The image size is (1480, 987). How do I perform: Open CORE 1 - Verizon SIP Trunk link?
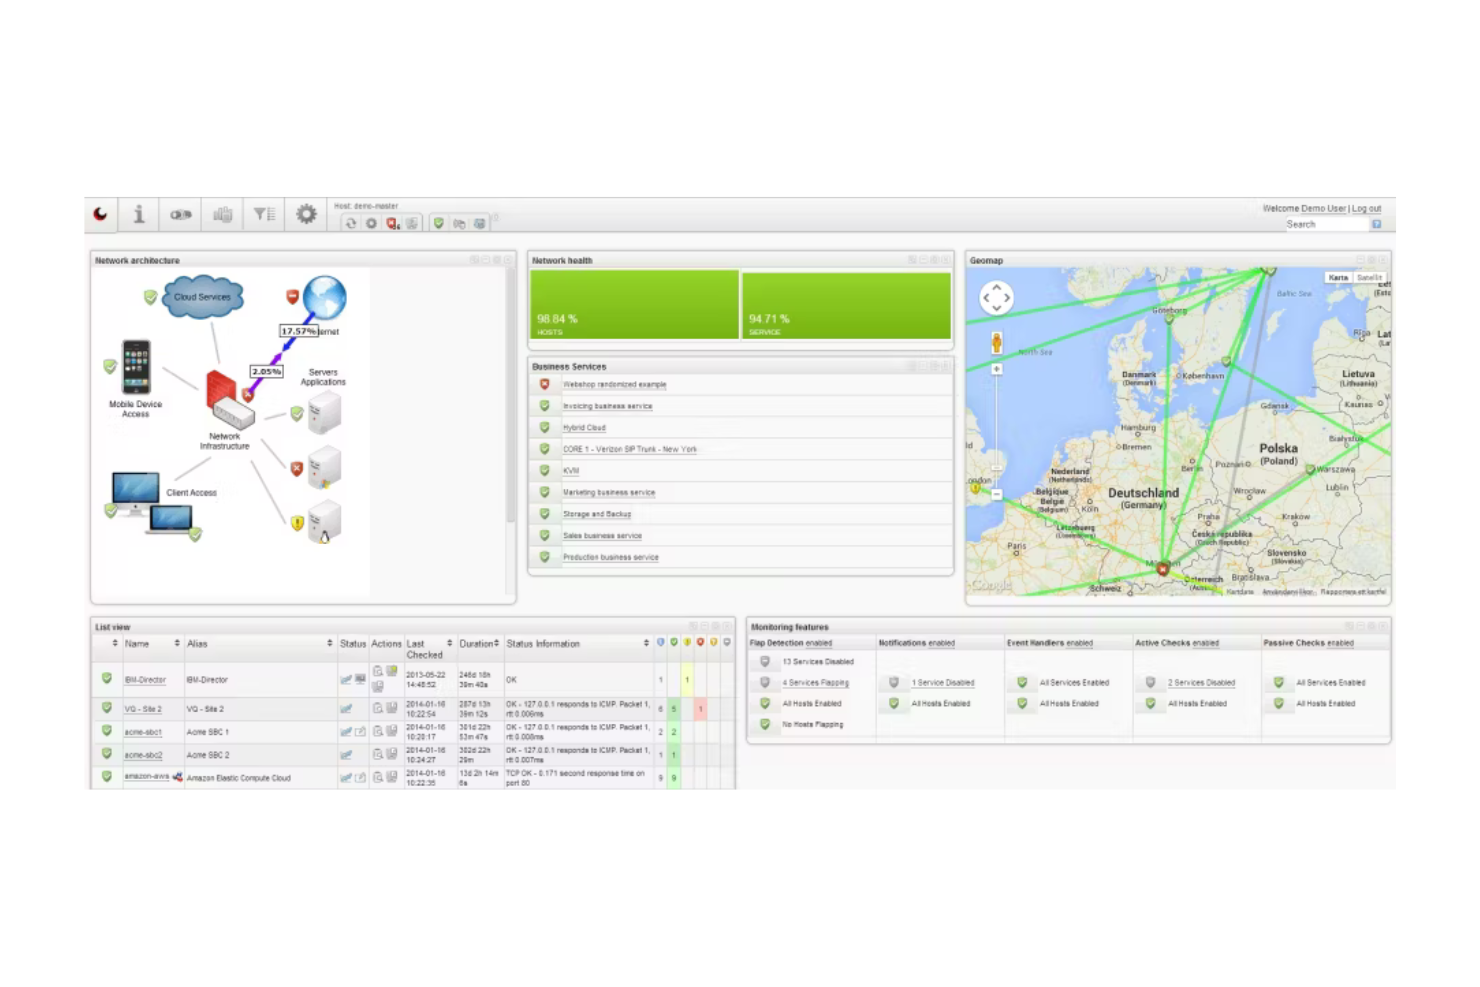coord(630,449)
